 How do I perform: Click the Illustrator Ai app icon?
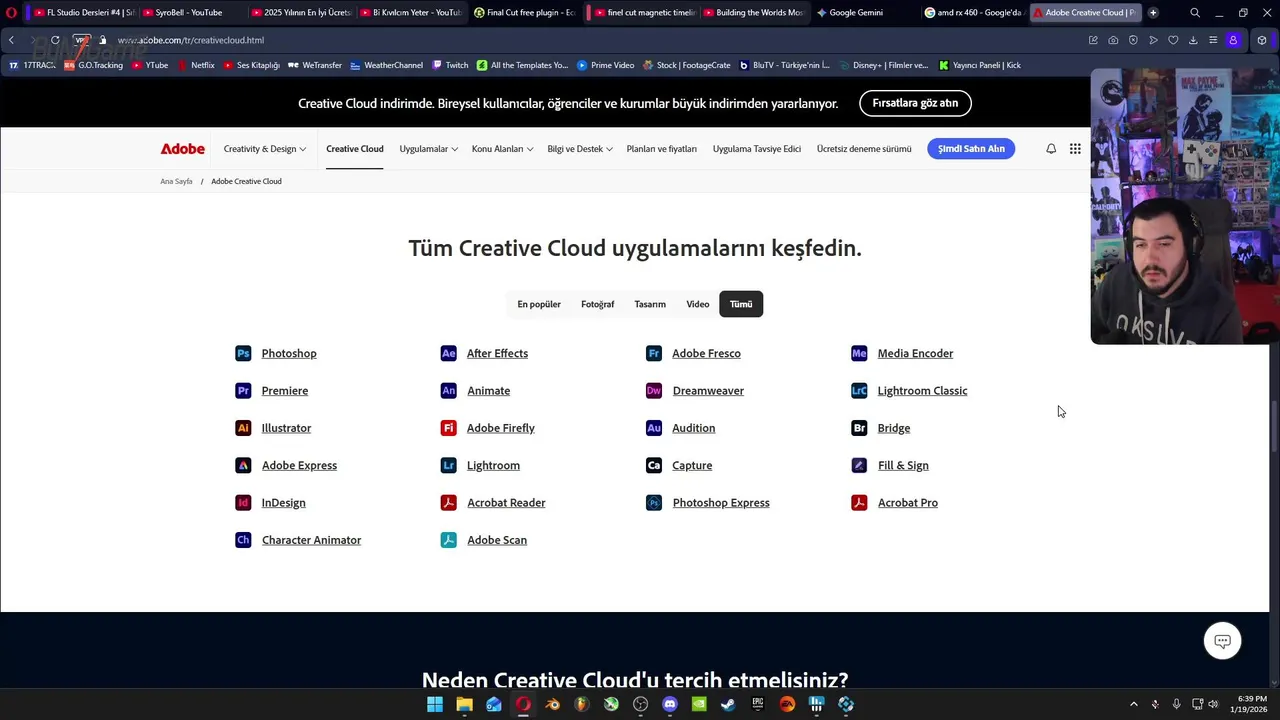point(243,428)
